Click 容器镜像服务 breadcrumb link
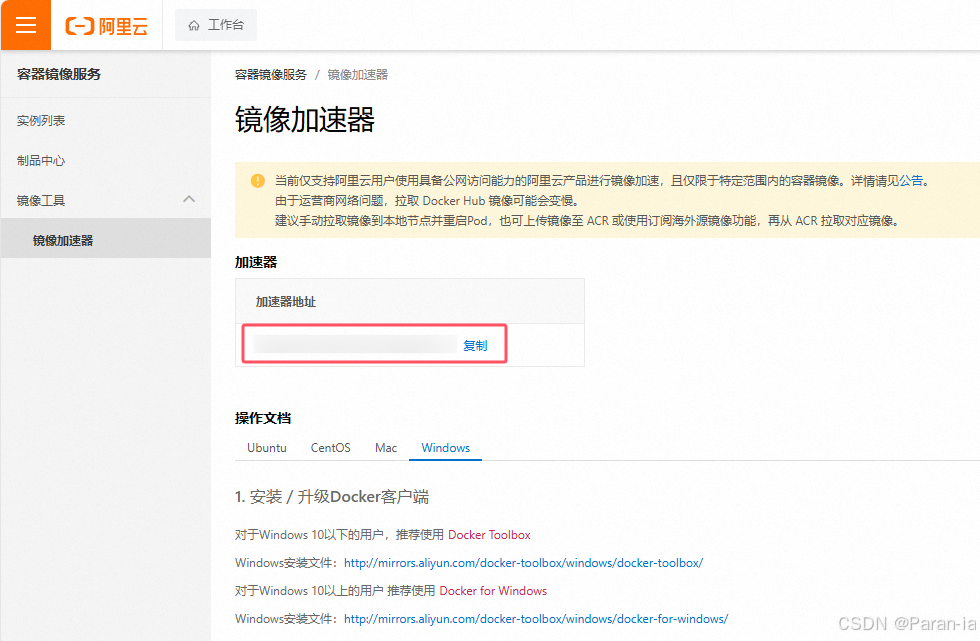This screenshot has width=980, height=641. 271,75
